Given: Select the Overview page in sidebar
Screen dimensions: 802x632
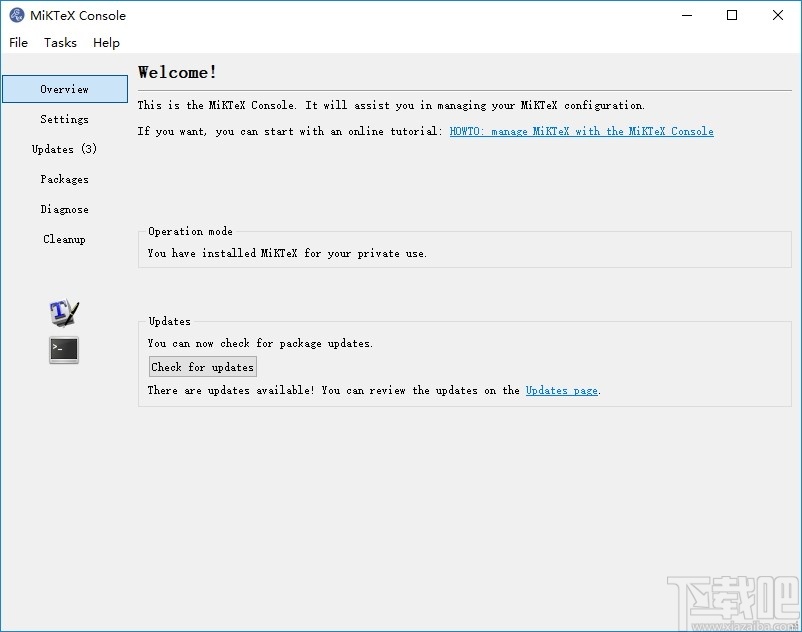Looking at the screenshot, I should coord(65,89).
